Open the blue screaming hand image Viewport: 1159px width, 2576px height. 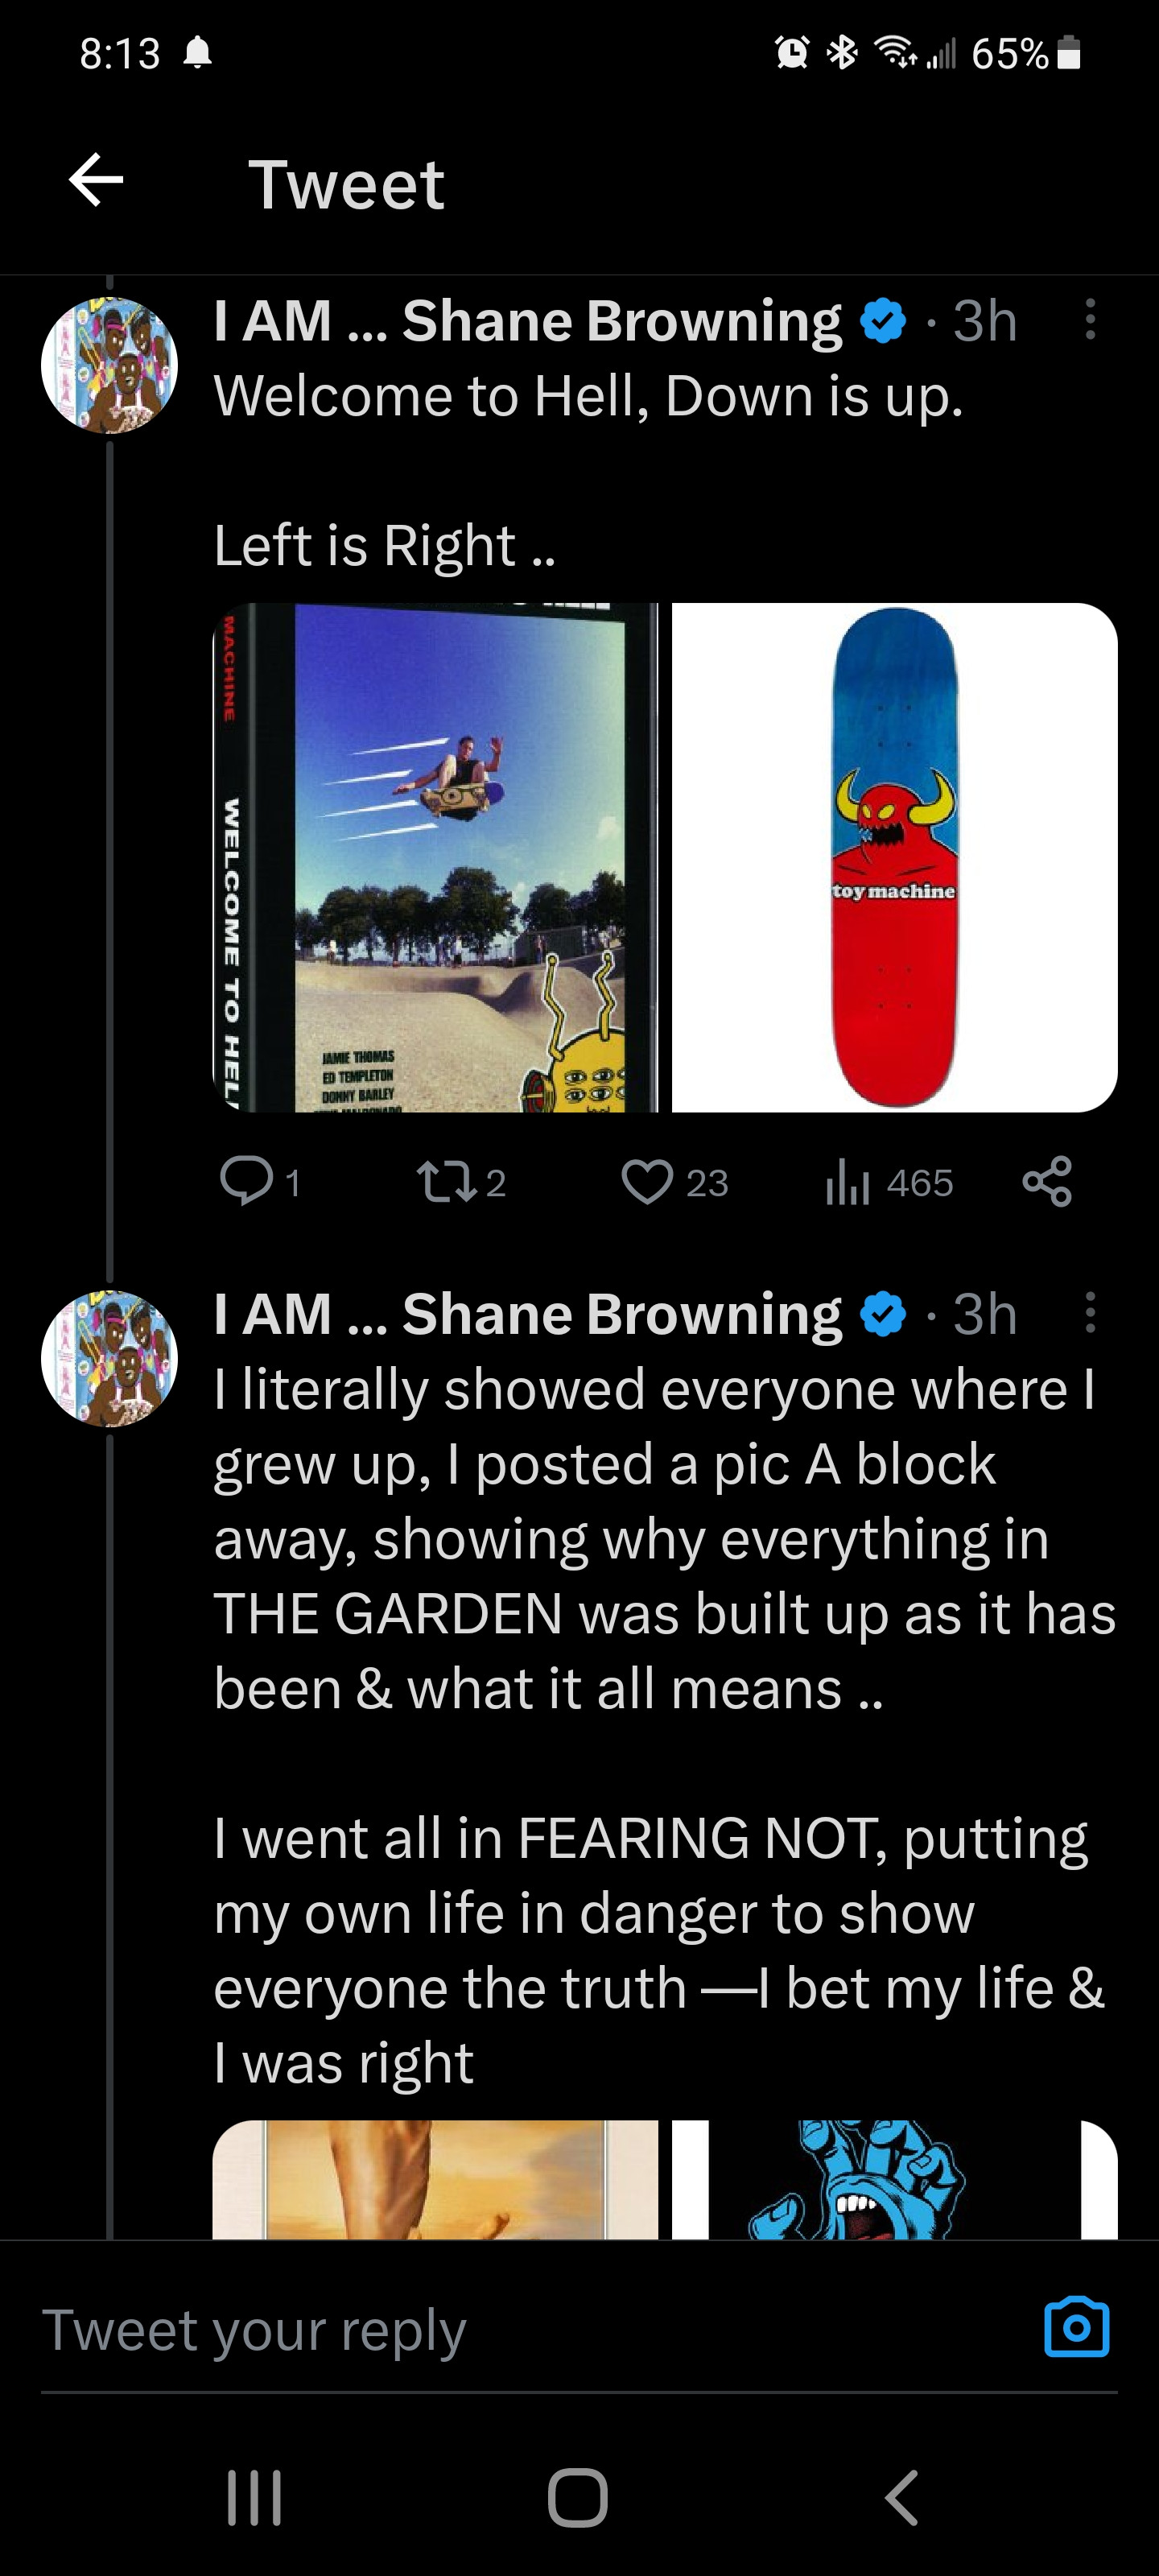894,2180
